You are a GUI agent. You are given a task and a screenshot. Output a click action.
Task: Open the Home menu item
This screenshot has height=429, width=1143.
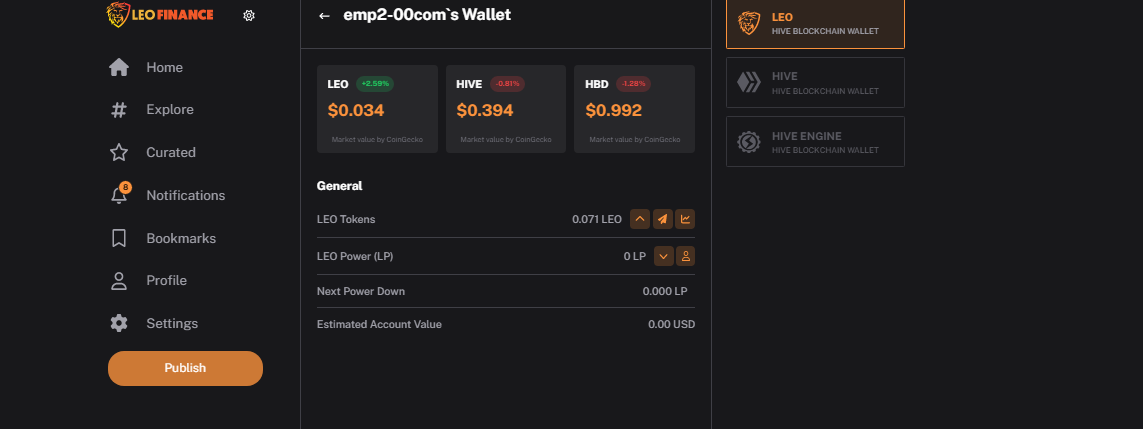coord(164,67)
